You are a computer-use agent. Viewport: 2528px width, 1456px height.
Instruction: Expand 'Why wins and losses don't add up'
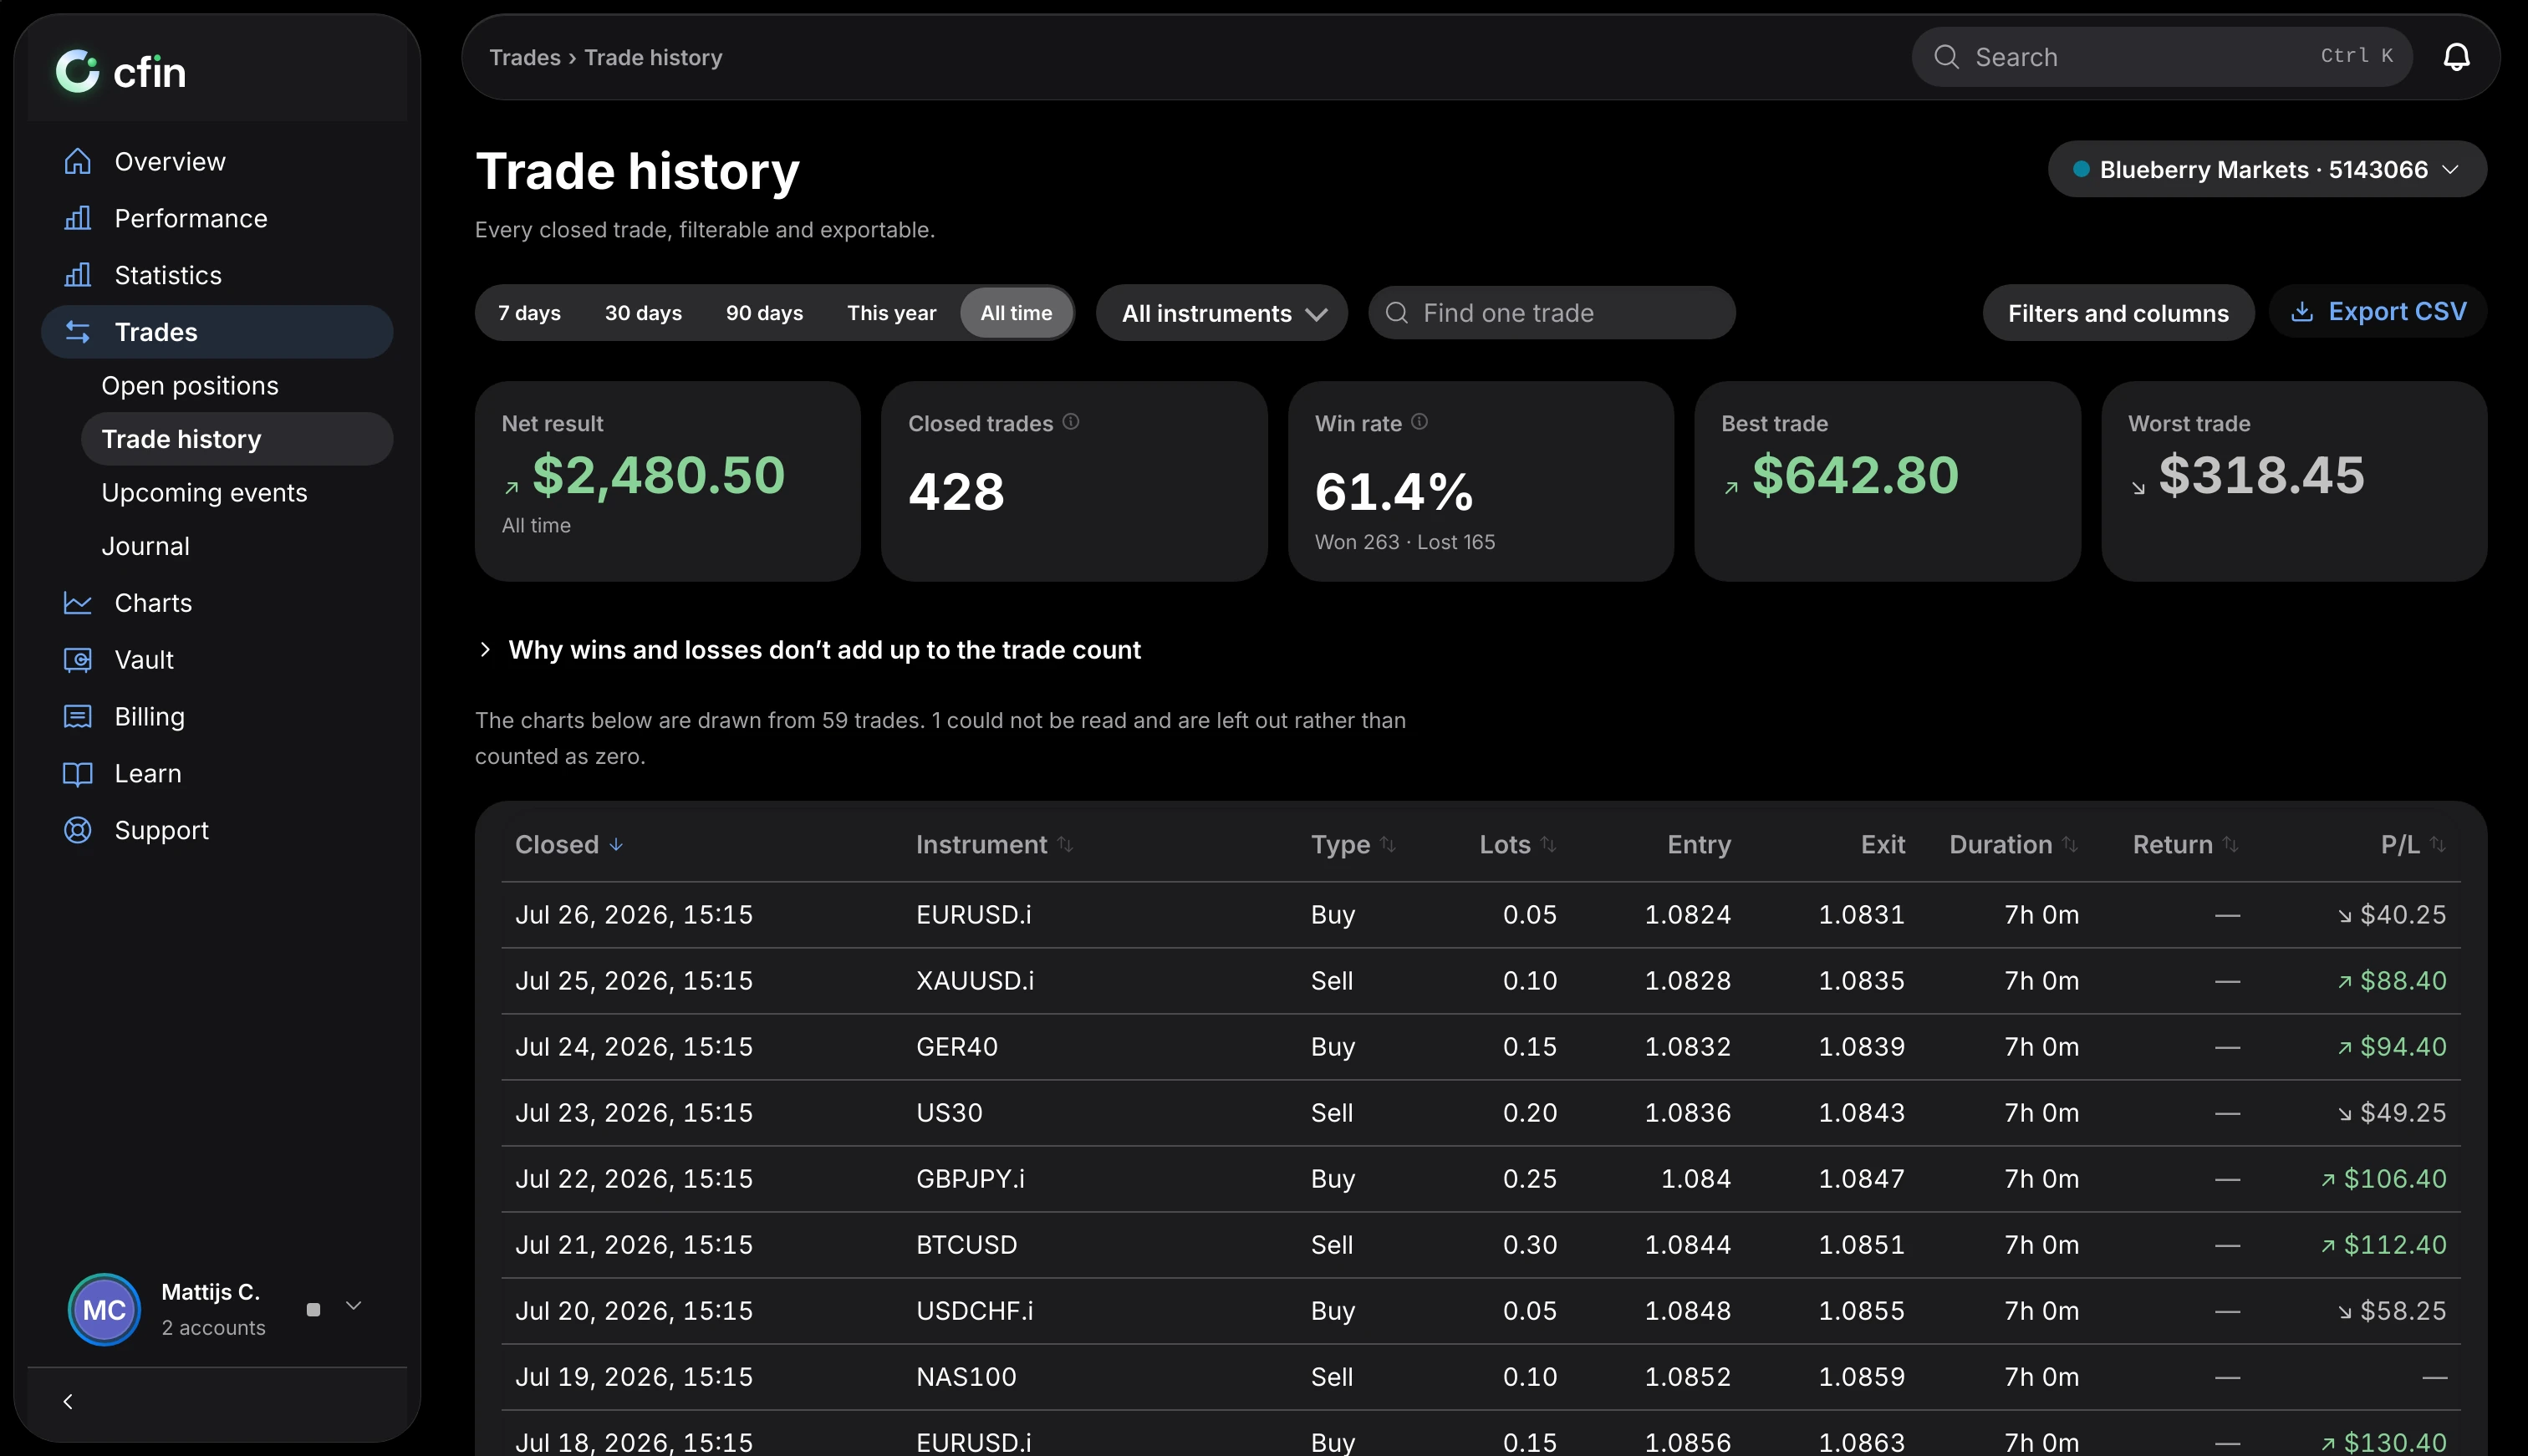tap(810, 650)
